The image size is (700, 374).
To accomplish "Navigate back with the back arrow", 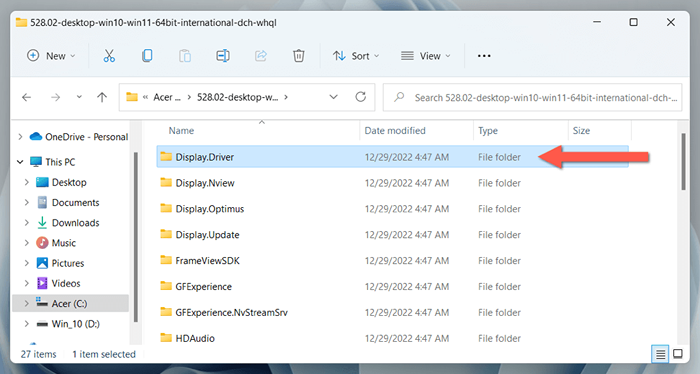I will pos(27,97).
